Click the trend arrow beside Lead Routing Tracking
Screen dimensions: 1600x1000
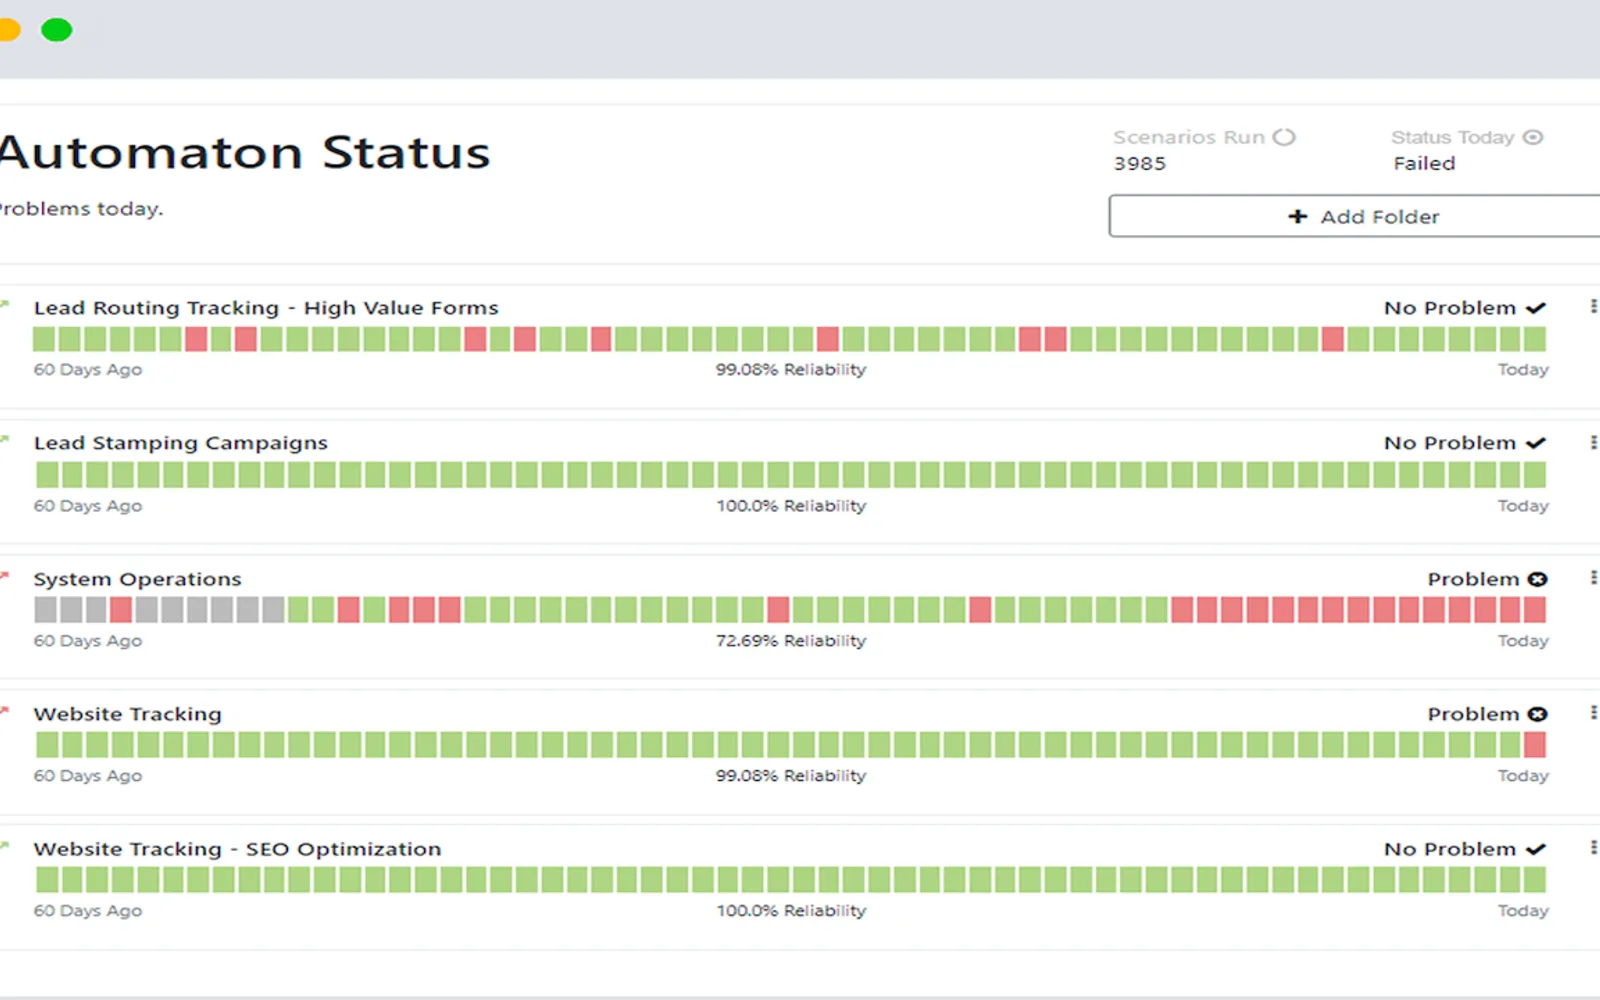[x=5, y=303]
